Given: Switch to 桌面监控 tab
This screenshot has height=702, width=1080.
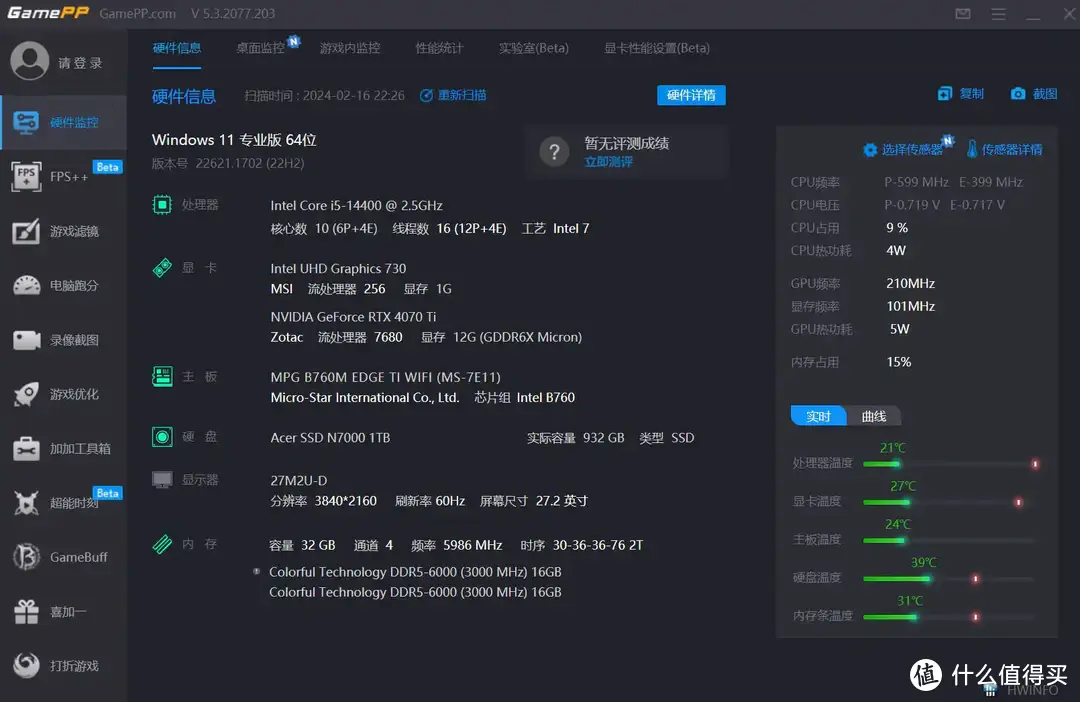Looking at the screenshot, I should (260, 48).
